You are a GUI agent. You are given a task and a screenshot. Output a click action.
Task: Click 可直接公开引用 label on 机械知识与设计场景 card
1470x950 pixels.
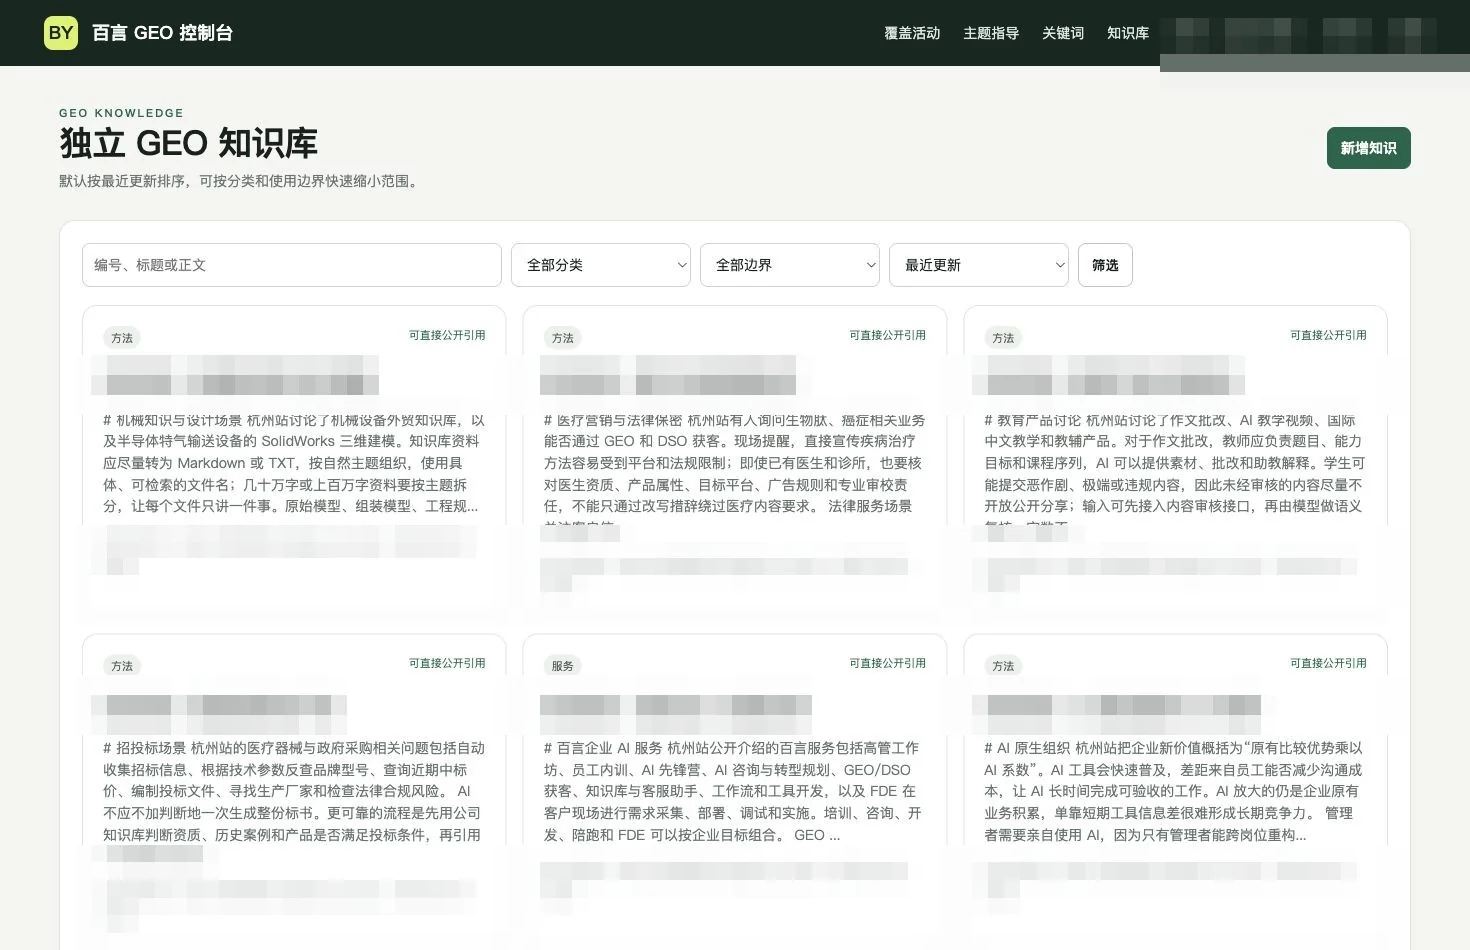[447, 336]
